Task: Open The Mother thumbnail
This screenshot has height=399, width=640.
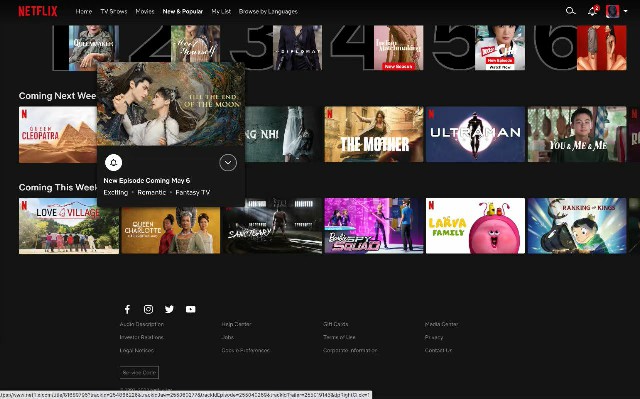Action: point(374,134)
